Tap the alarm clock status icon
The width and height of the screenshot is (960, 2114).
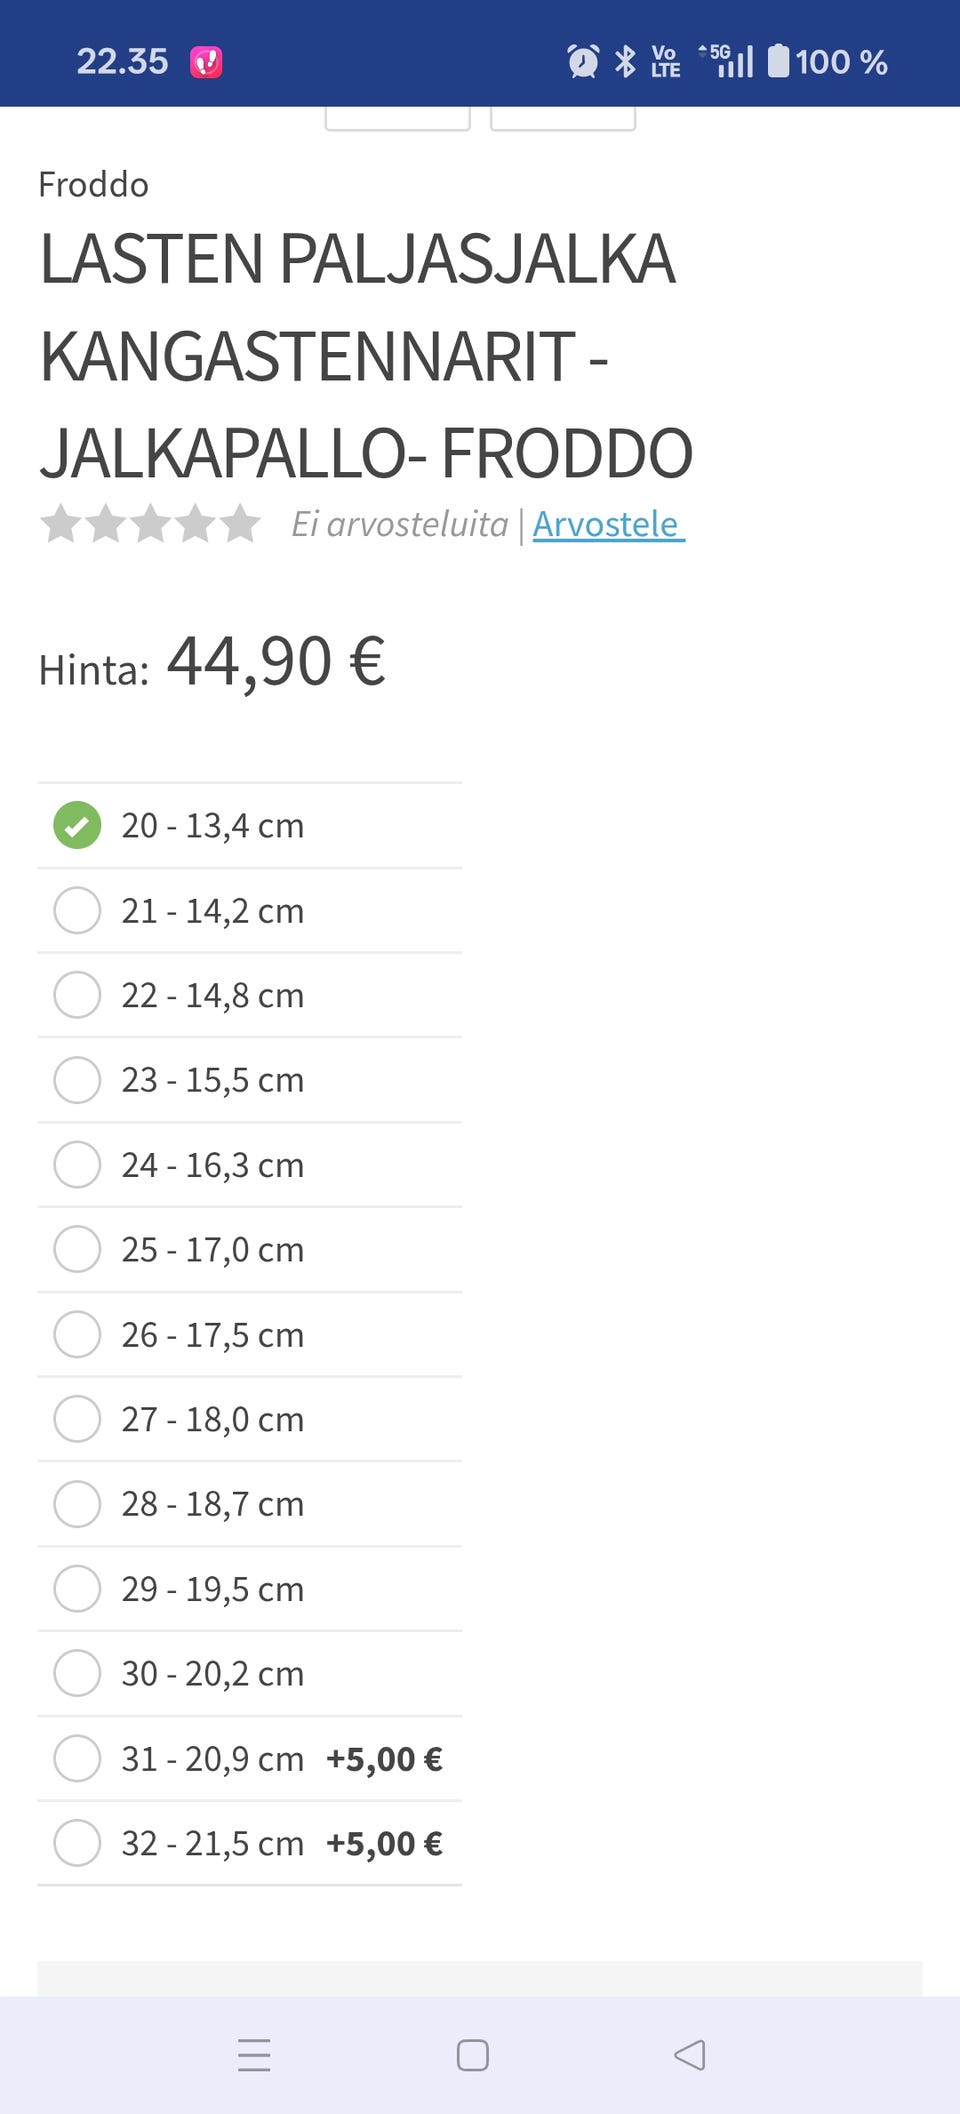click(583, 62)
